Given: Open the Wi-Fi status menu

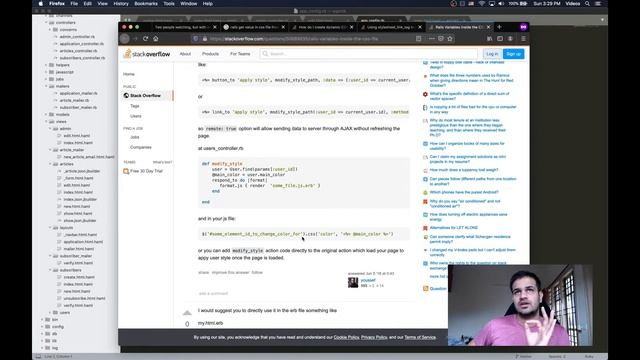Looking at the screenshot, I should pyautogui.click(x=482, y=4).
